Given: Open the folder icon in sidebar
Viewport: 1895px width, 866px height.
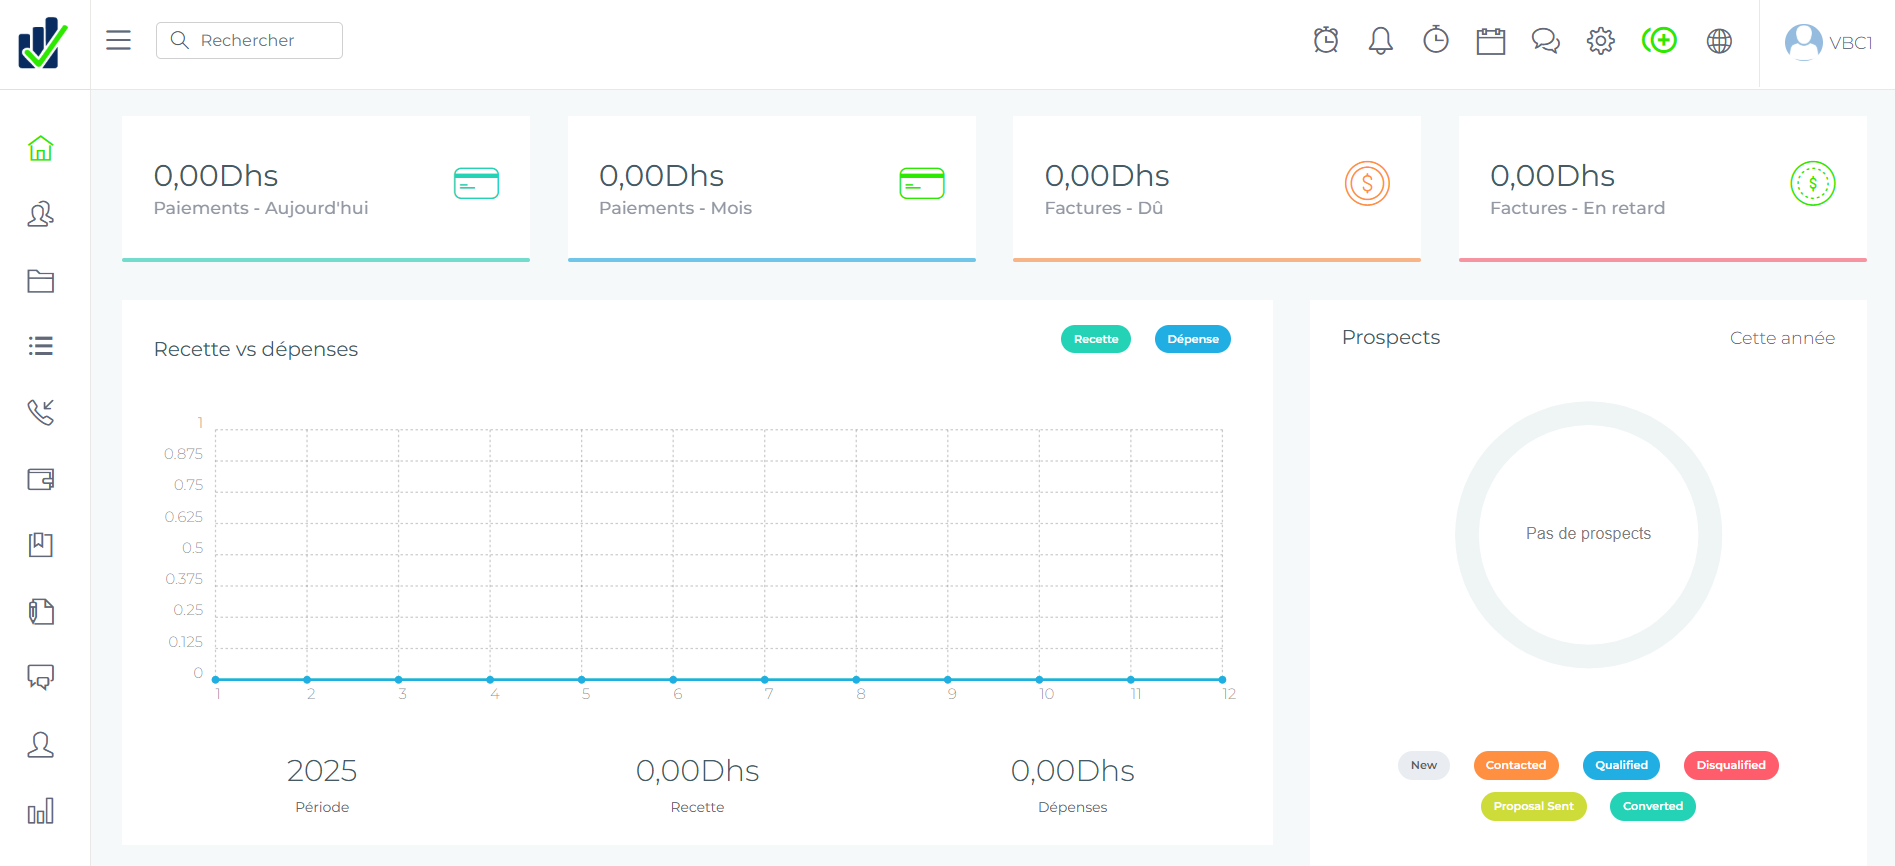Looking at the screenshot, I should coord(40,281).
